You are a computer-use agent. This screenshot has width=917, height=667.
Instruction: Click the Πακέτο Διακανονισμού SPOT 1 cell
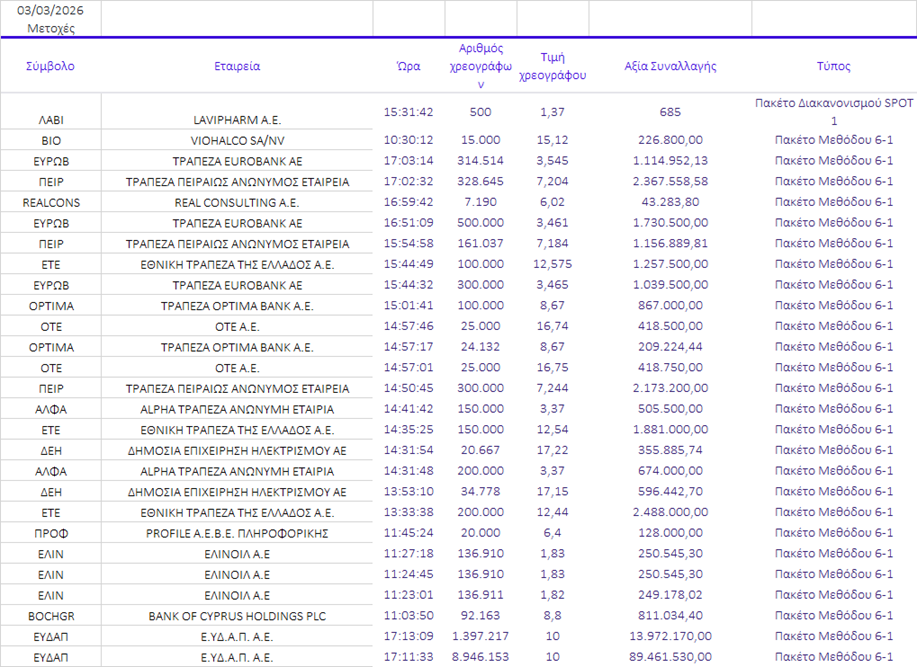[834, 112]
